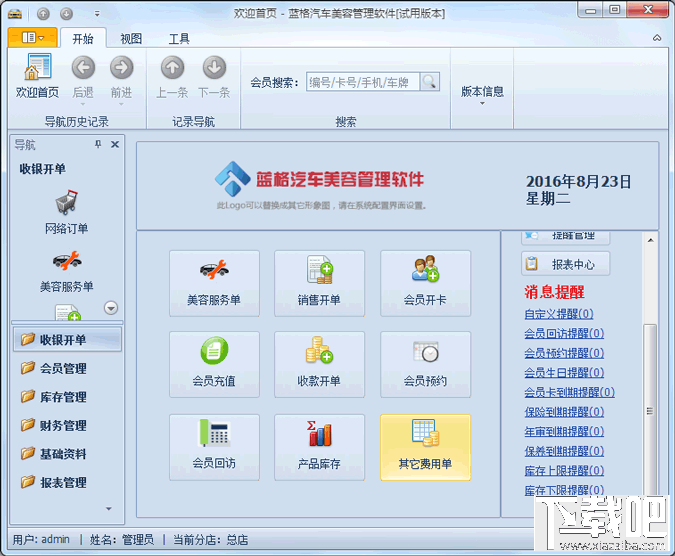
Task: Open 网络订单 shopping cart icon in navigation
Action: 67,202
